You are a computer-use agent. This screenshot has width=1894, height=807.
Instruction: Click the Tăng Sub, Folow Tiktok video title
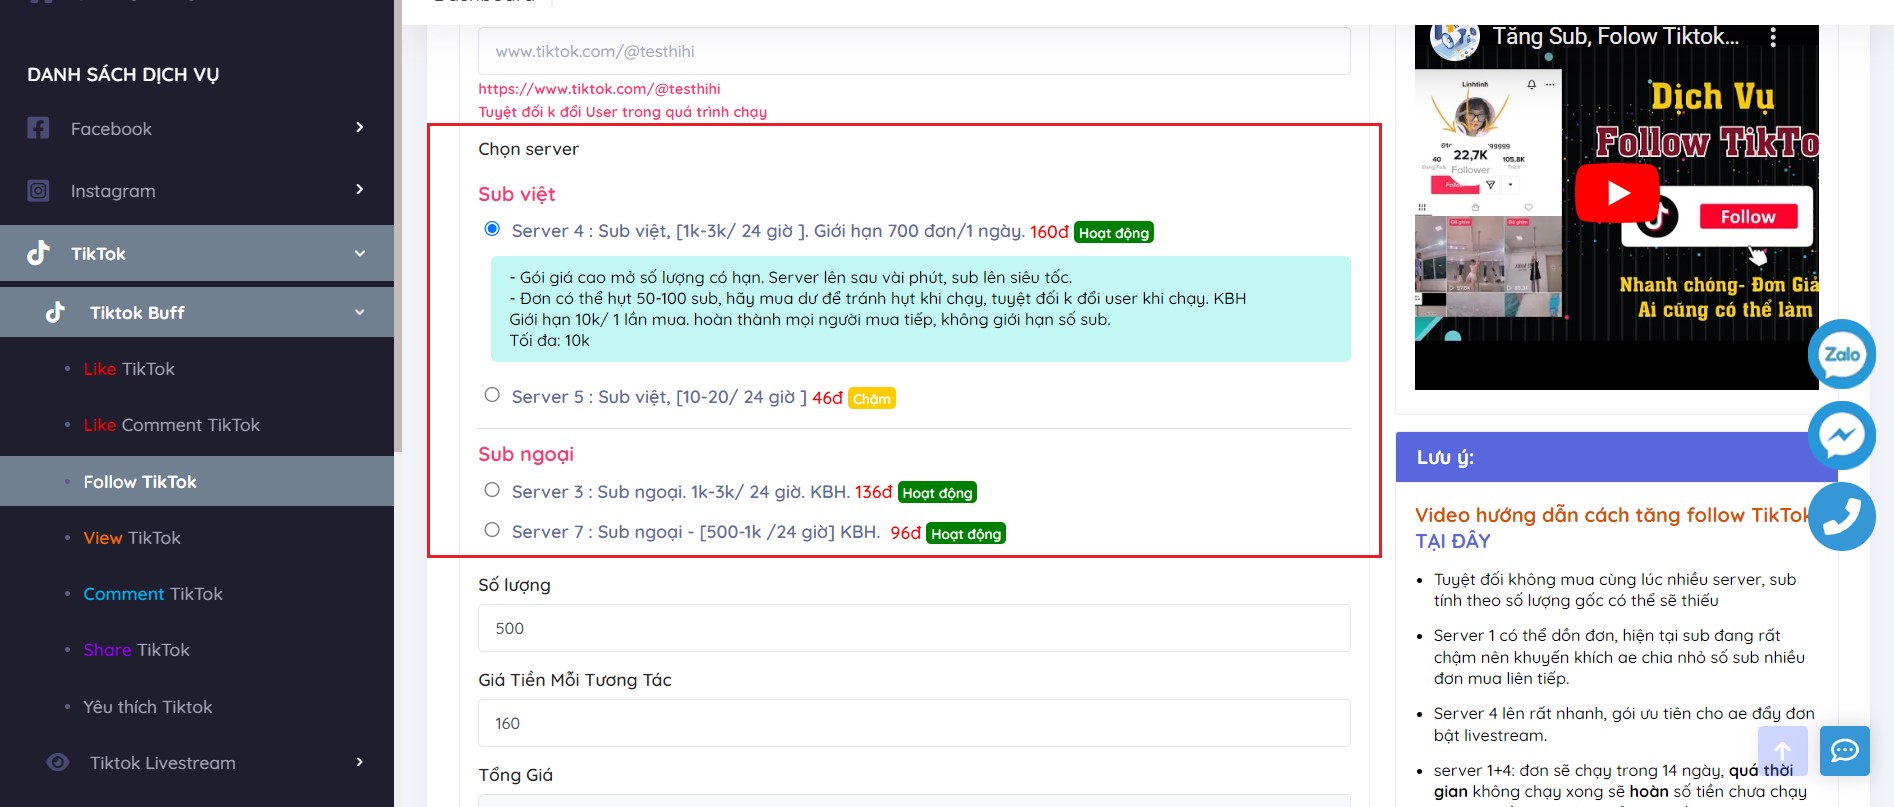coord(1616,37)
